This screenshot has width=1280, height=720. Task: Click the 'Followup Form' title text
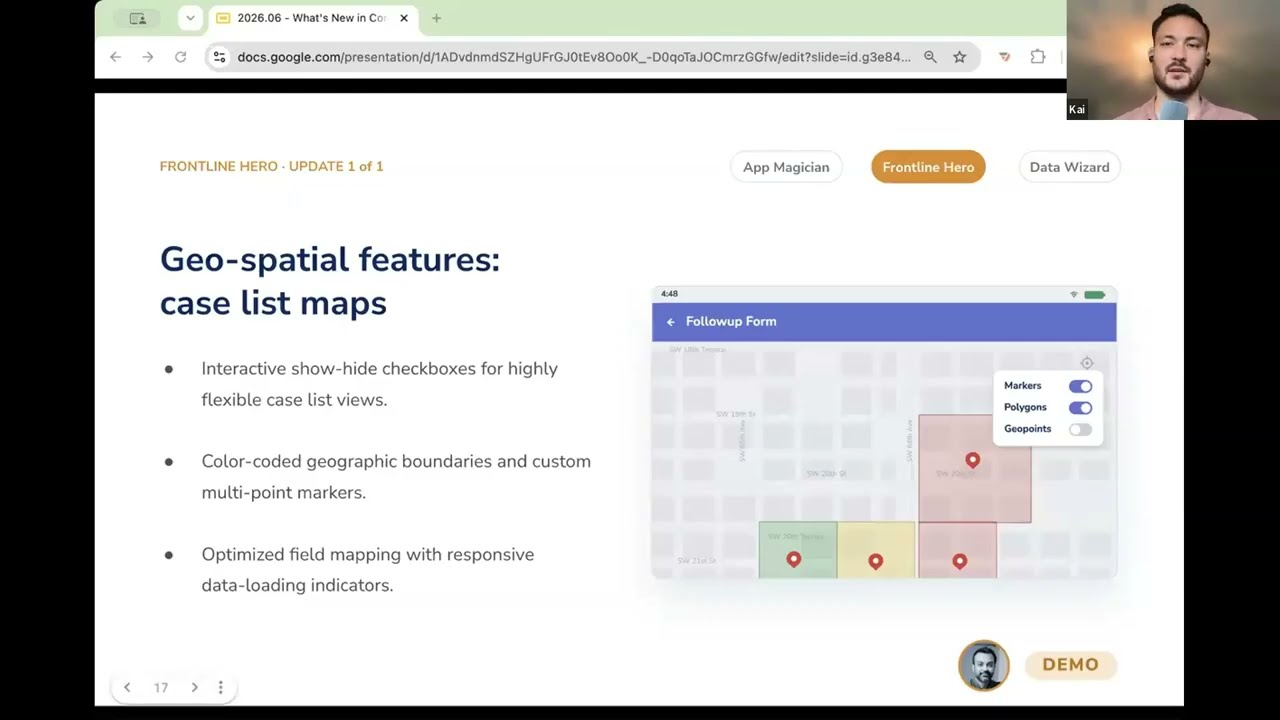click(731, 322)
